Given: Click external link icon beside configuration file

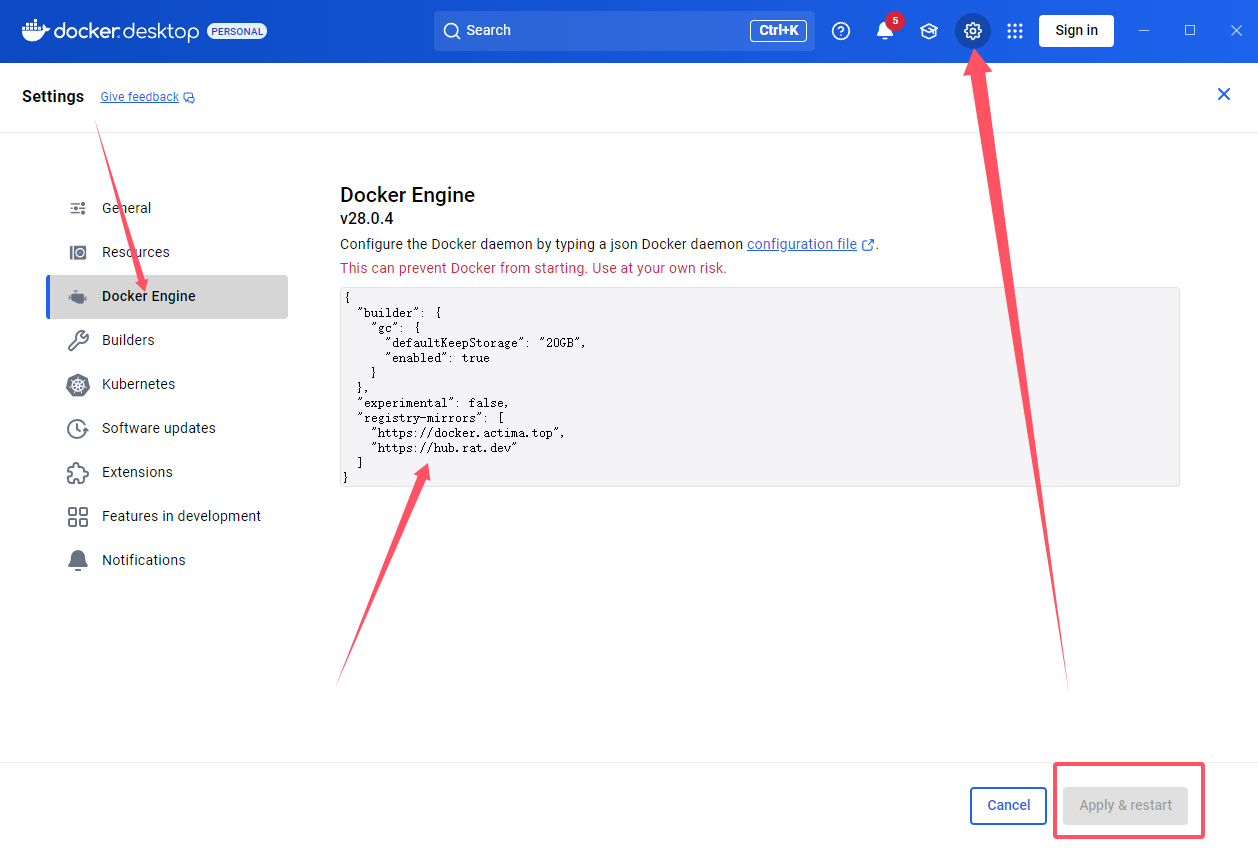Looking at the screenshot, I should coord(868,245).
